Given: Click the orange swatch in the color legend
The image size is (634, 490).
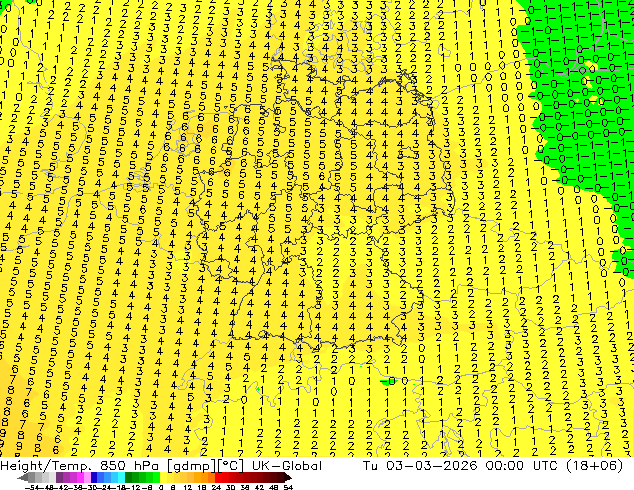Looking at the screenshot, I should (205, 478).
